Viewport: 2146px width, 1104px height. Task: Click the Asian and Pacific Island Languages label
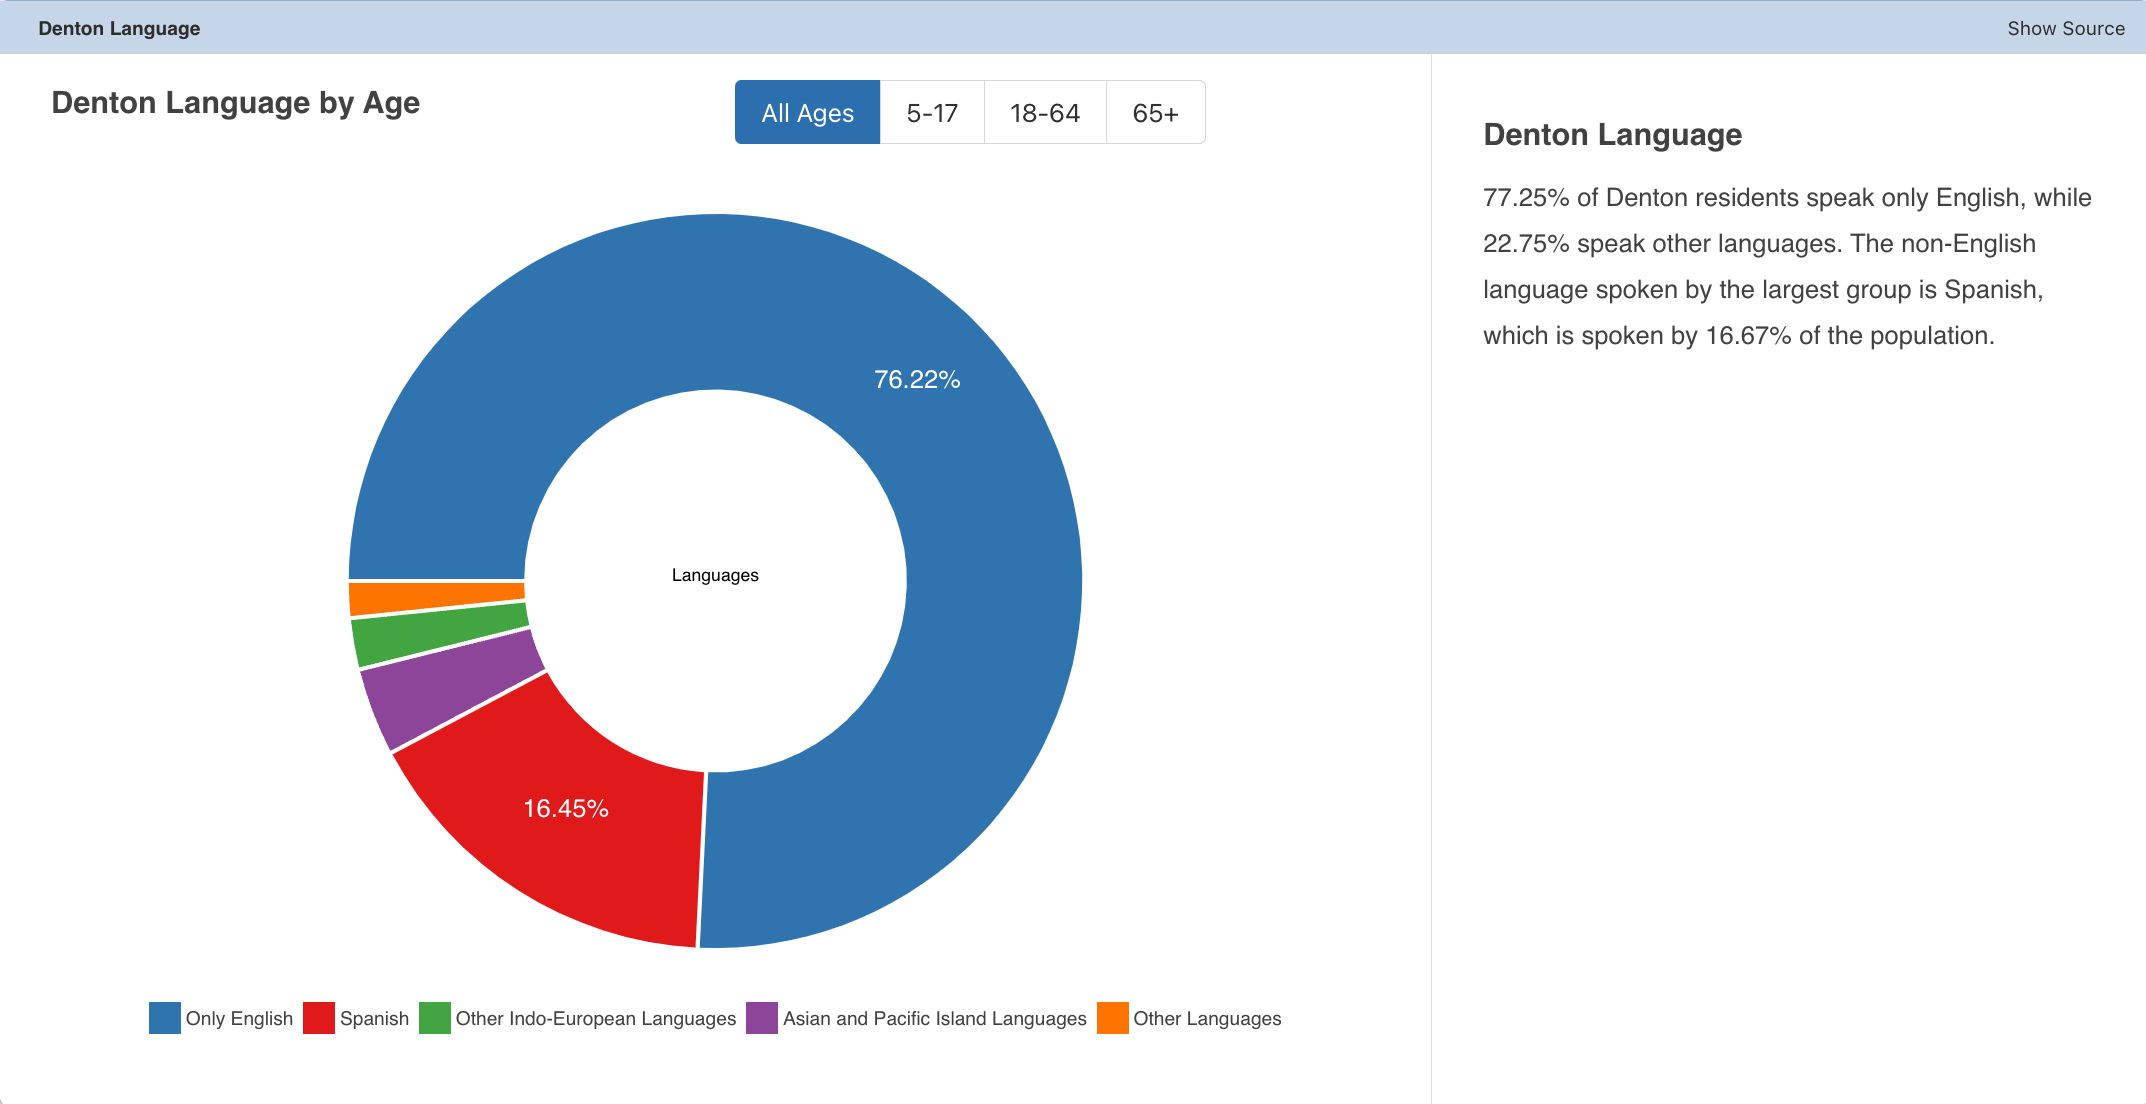[x=935, y=1018]
